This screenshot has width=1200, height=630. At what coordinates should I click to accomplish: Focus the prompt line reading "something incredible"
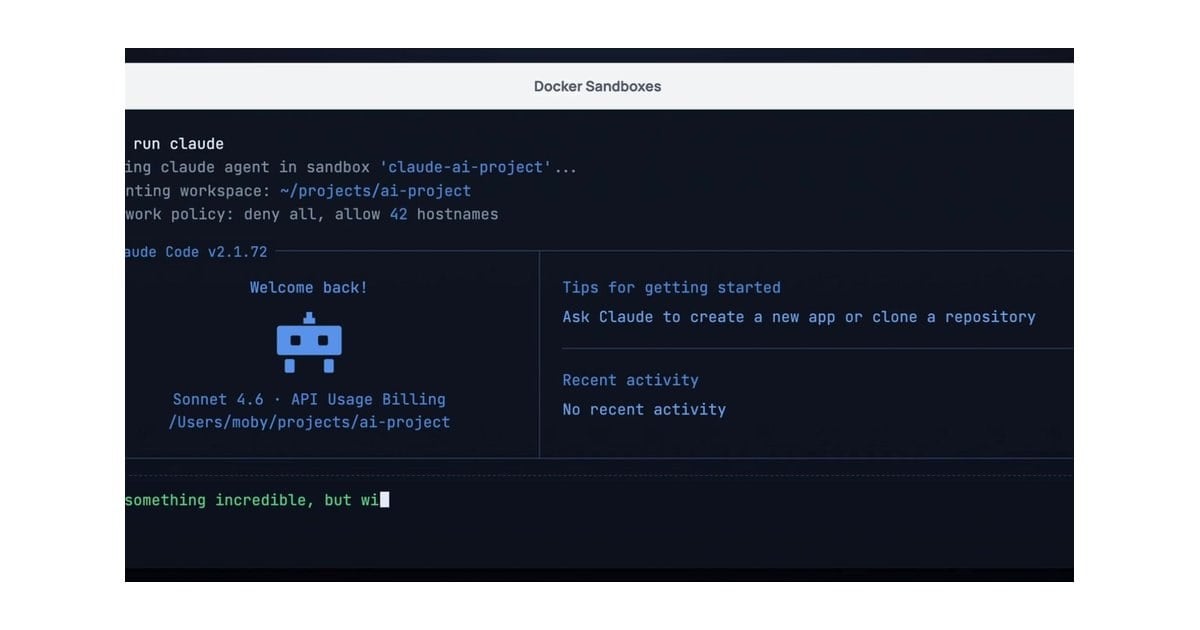point(257,499)
